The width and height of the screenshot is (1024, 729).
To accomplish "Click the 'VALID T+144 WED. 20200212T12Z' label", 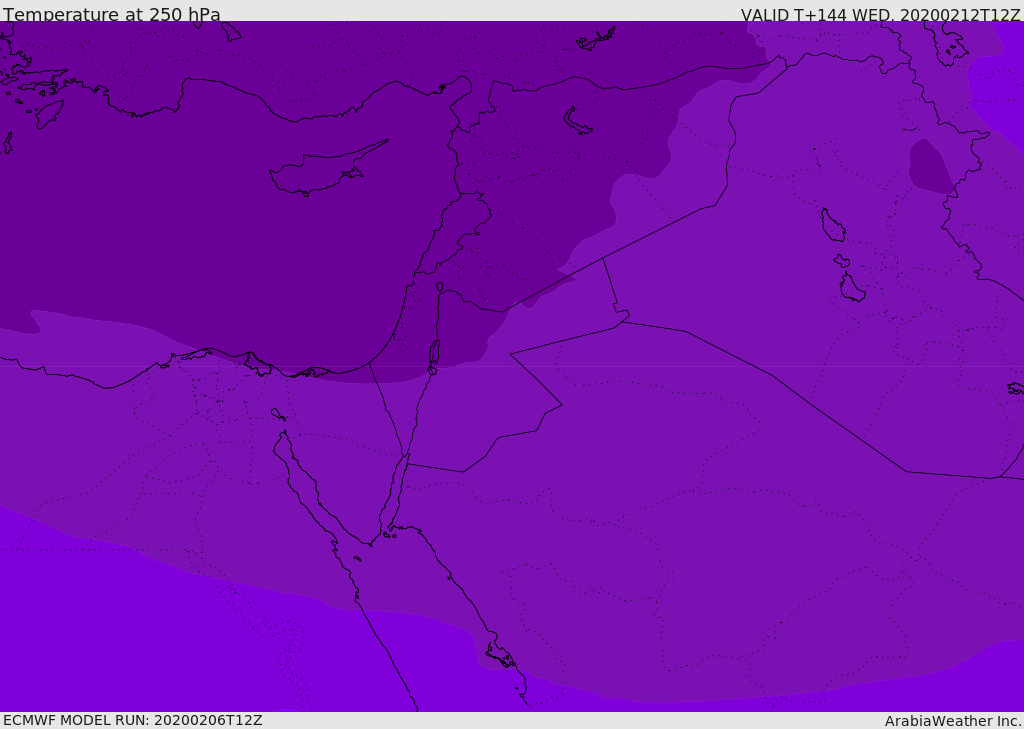I will (880, 14).
